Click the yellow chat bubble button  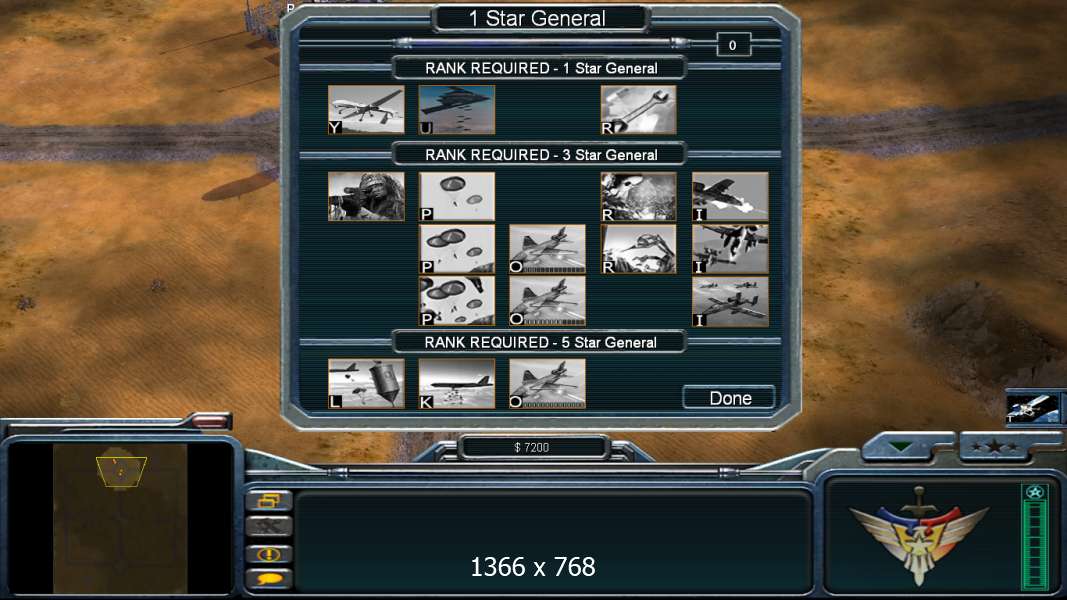[269, 579]
